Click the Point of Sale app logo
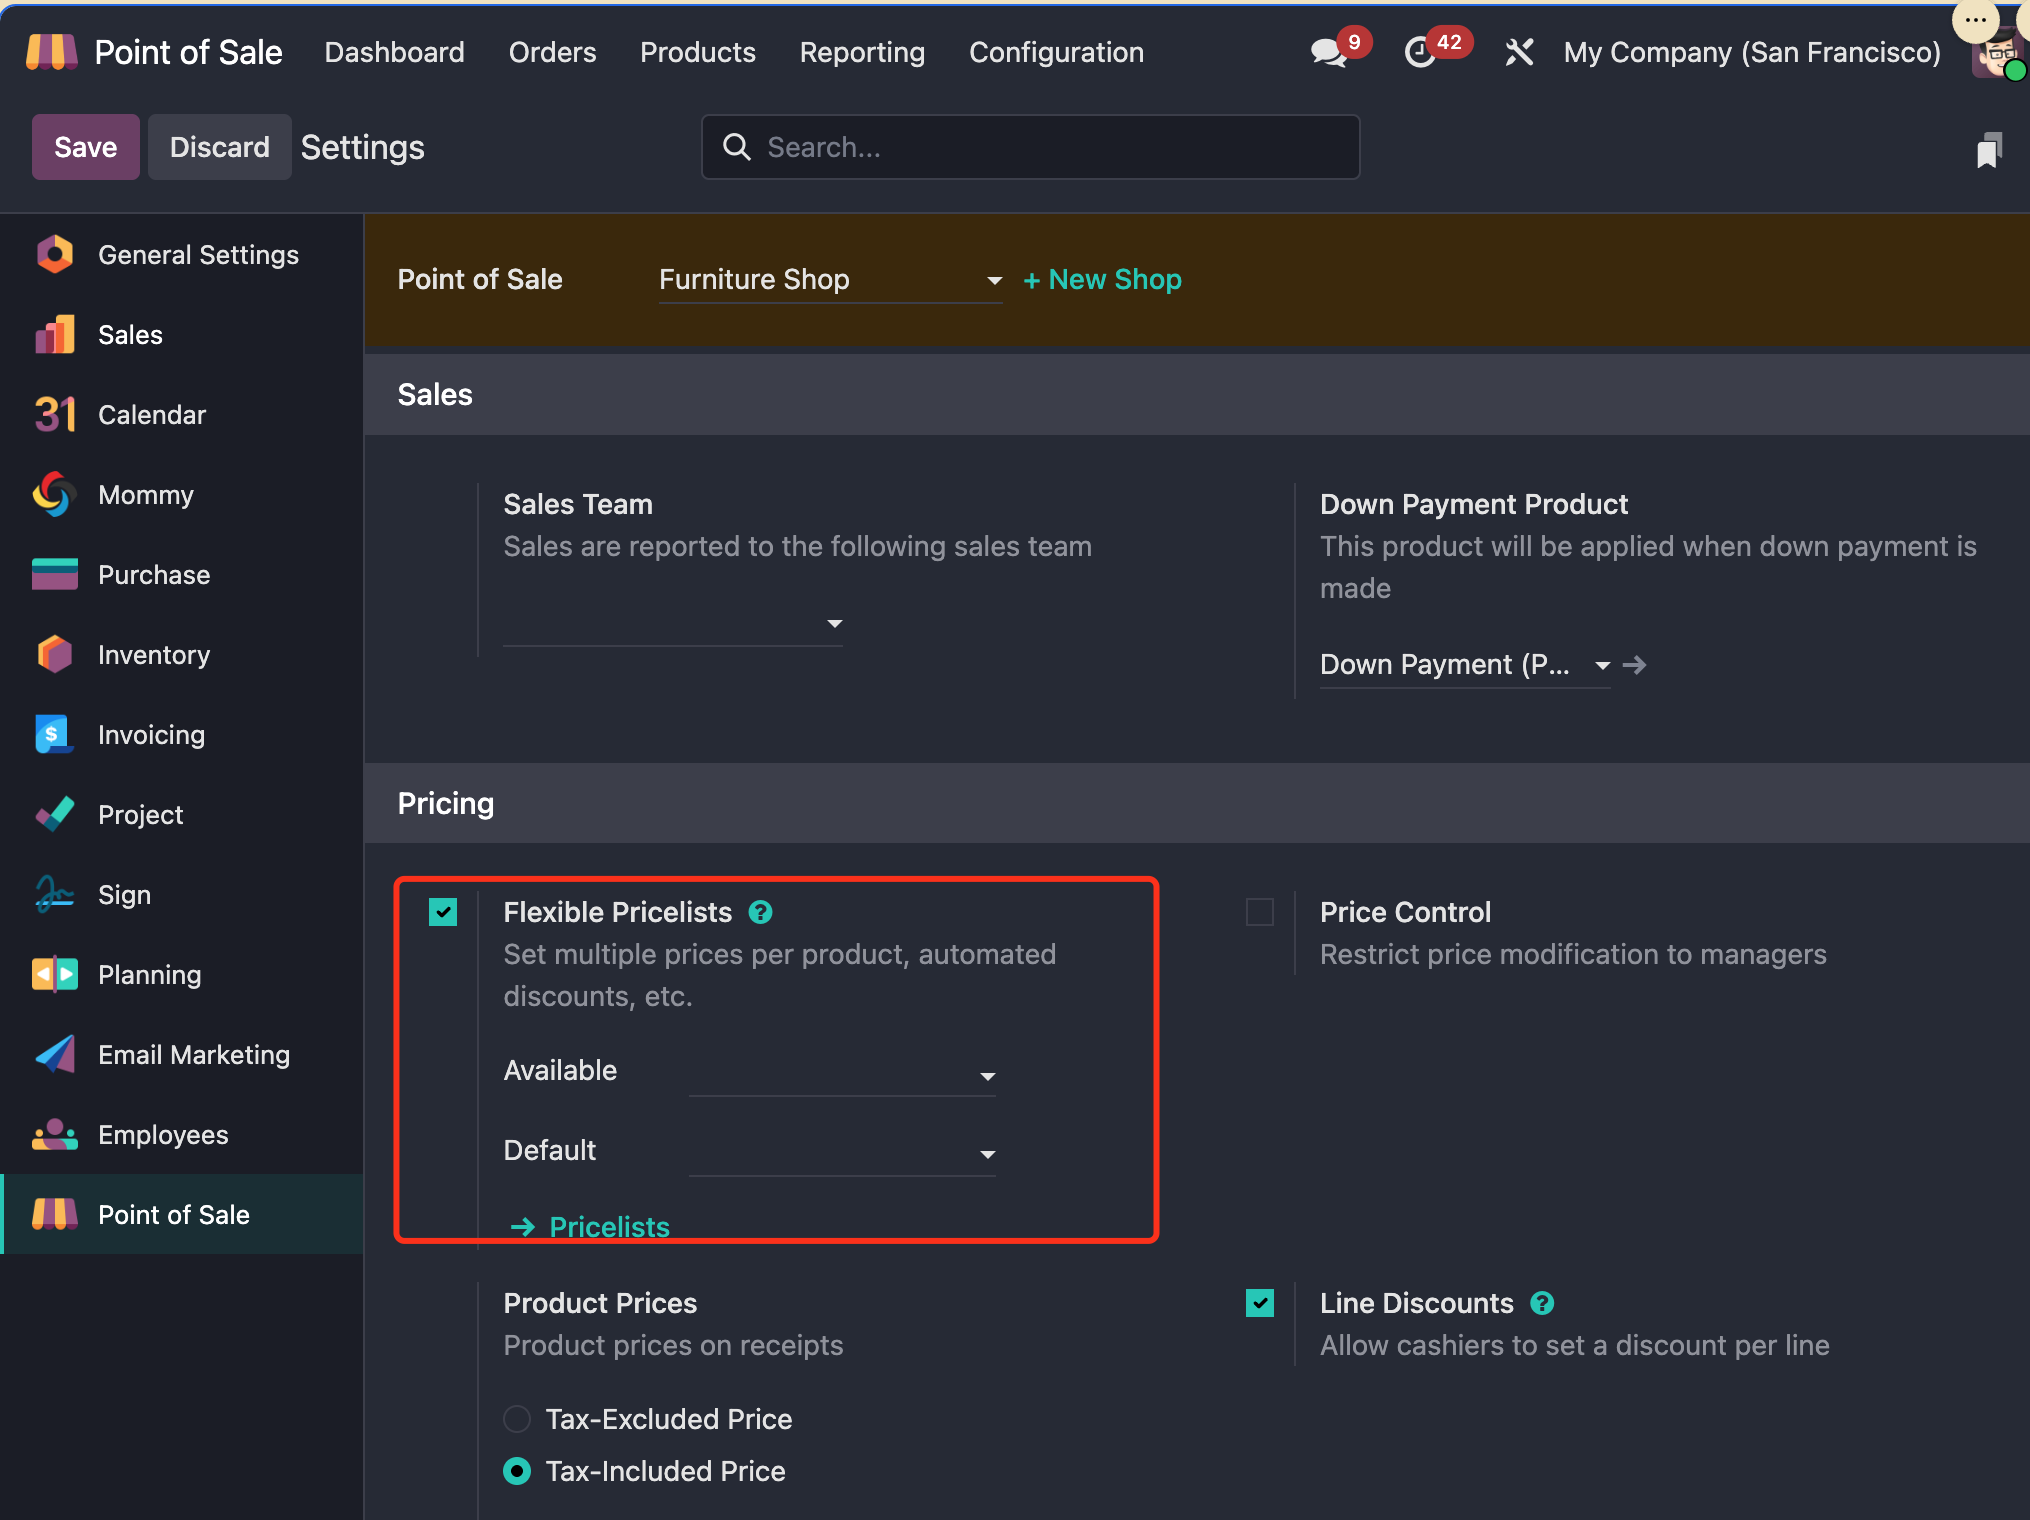Viewport: 2030px width, 1520px height. coord(51,52)
